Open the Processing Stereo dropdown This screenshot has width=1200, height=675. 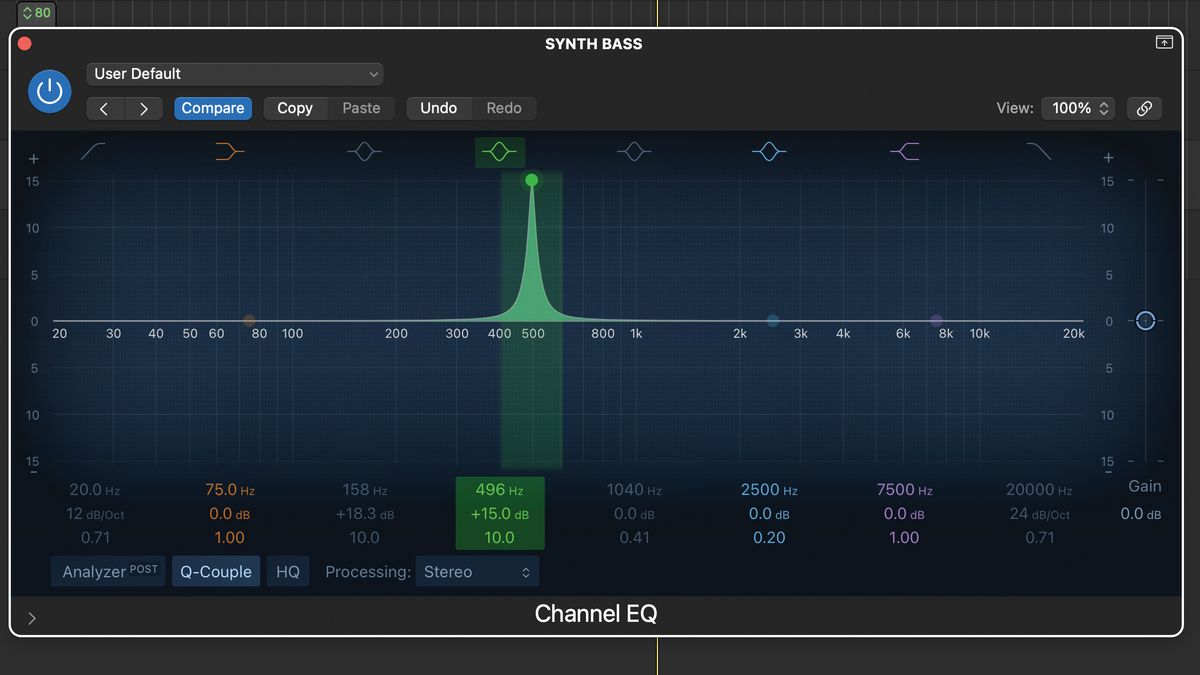(477, 571)
